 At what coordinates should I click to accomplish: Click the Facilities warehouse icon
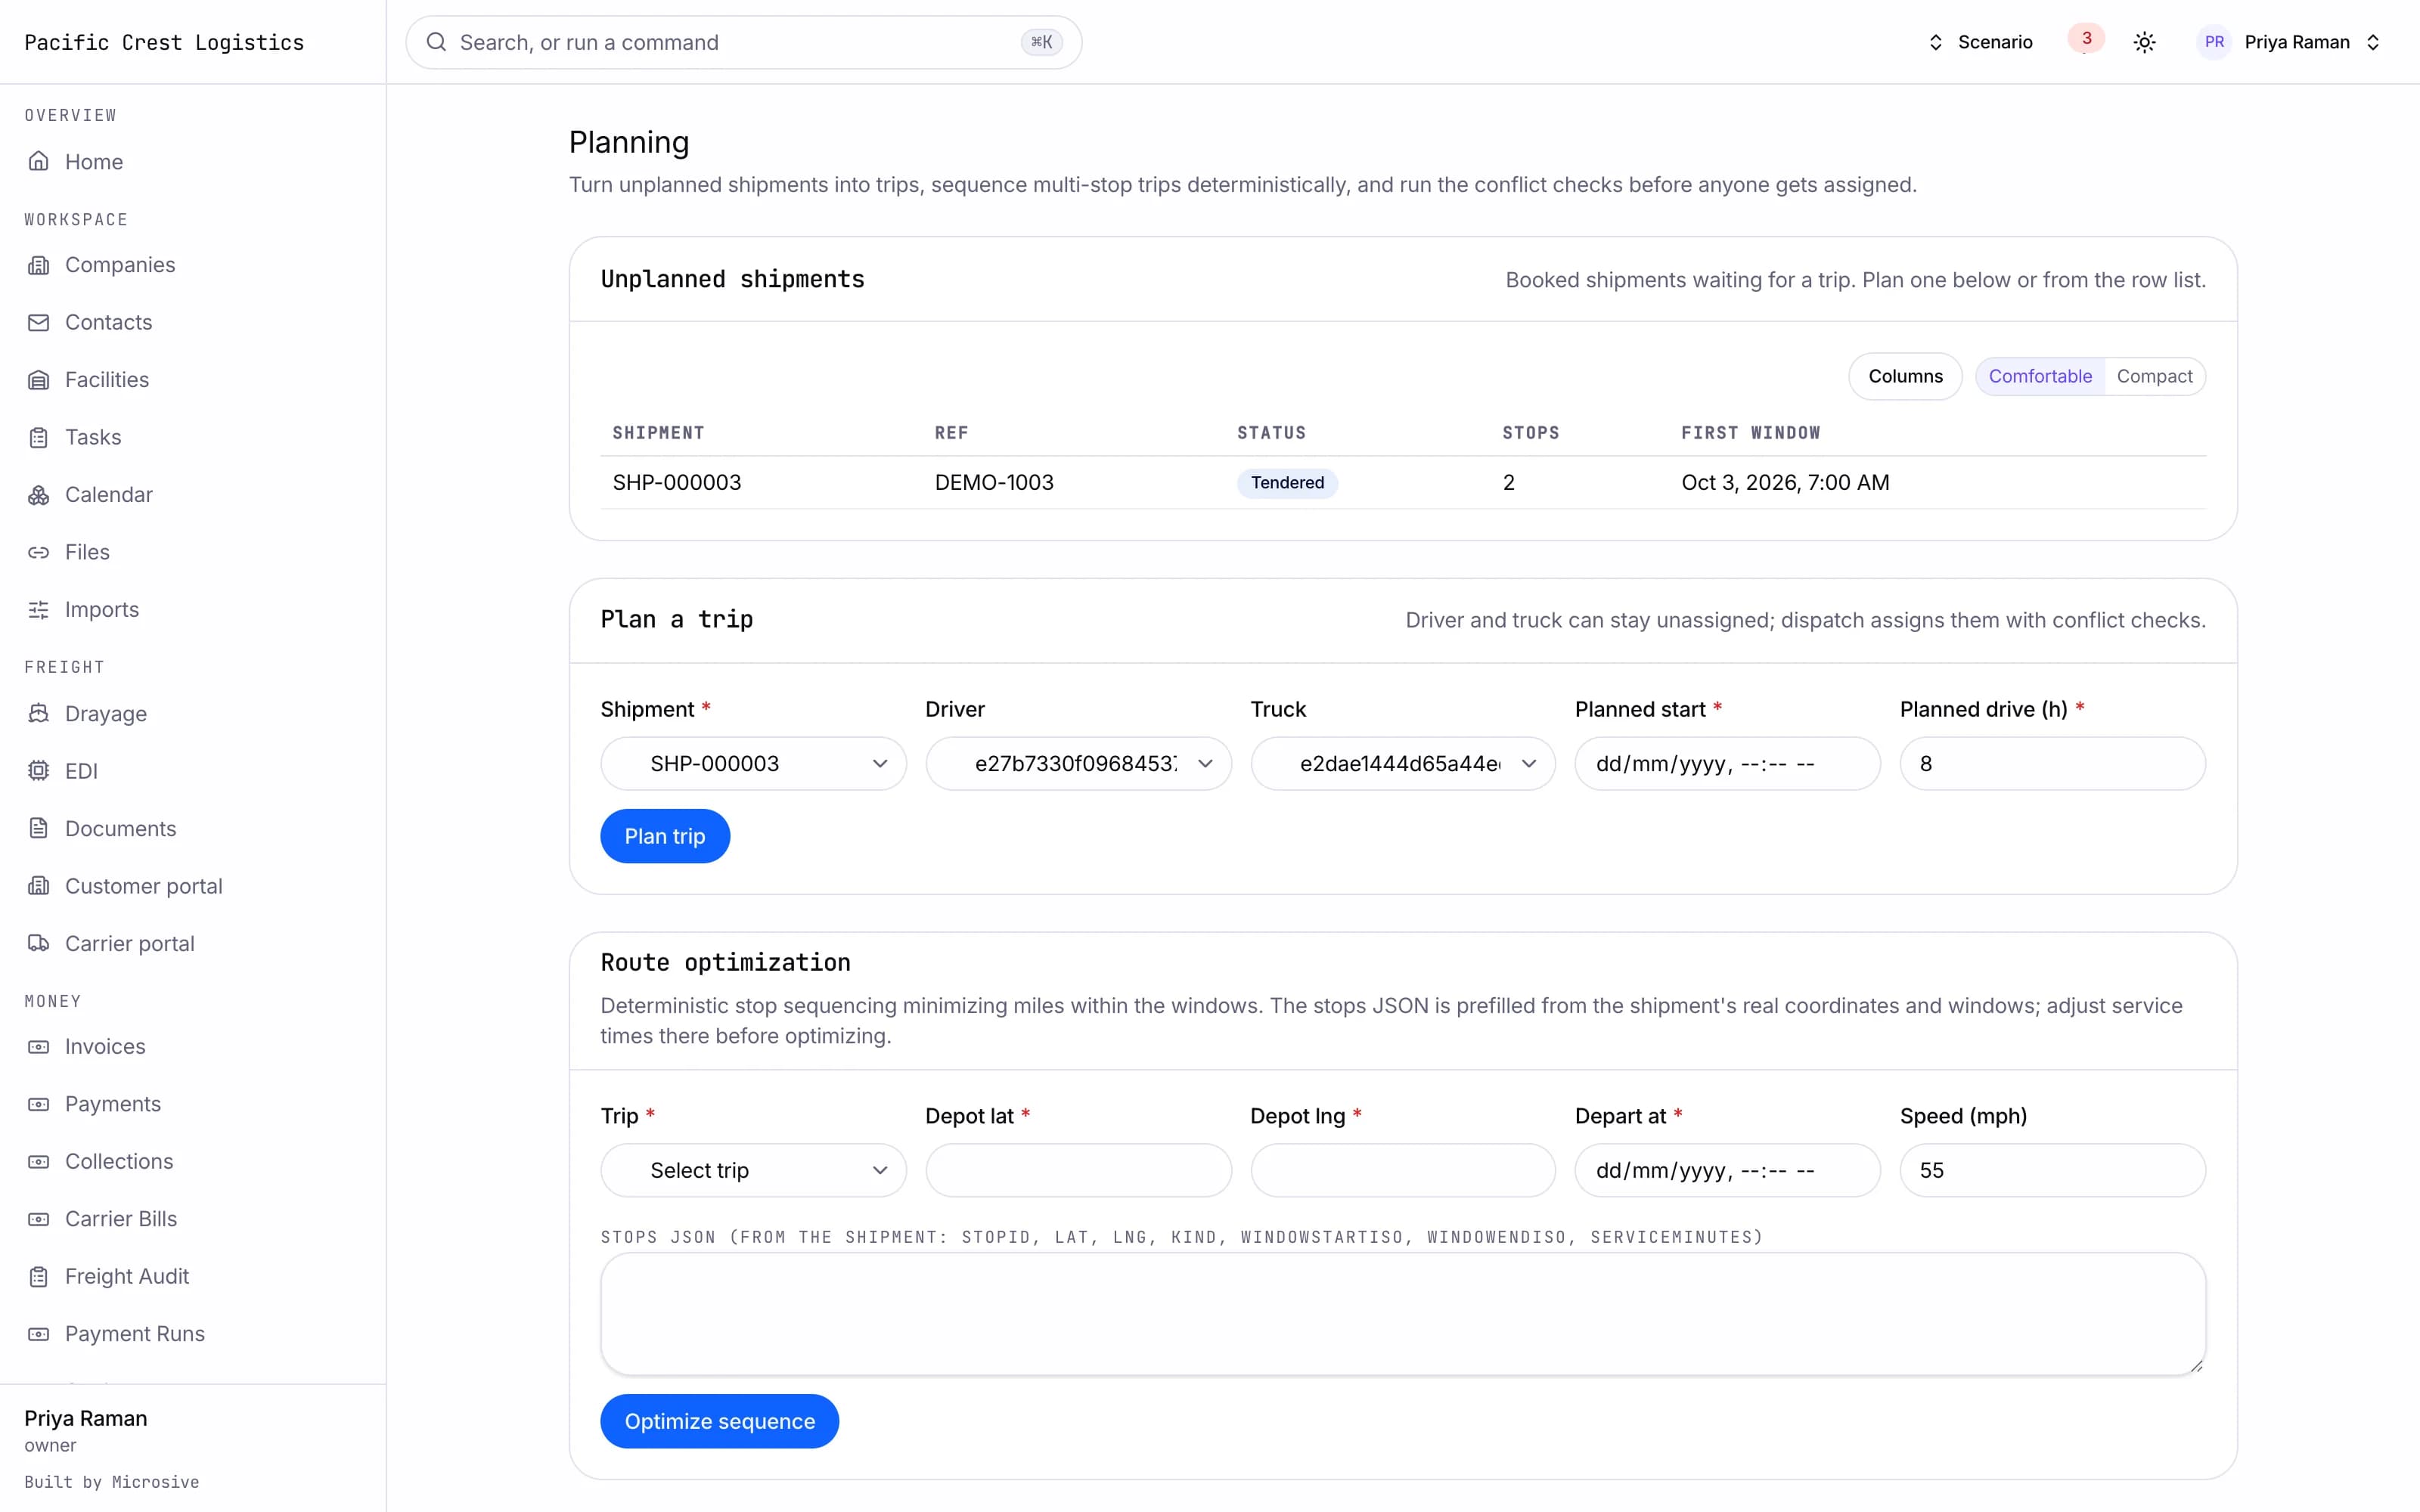tap(38, 380)
